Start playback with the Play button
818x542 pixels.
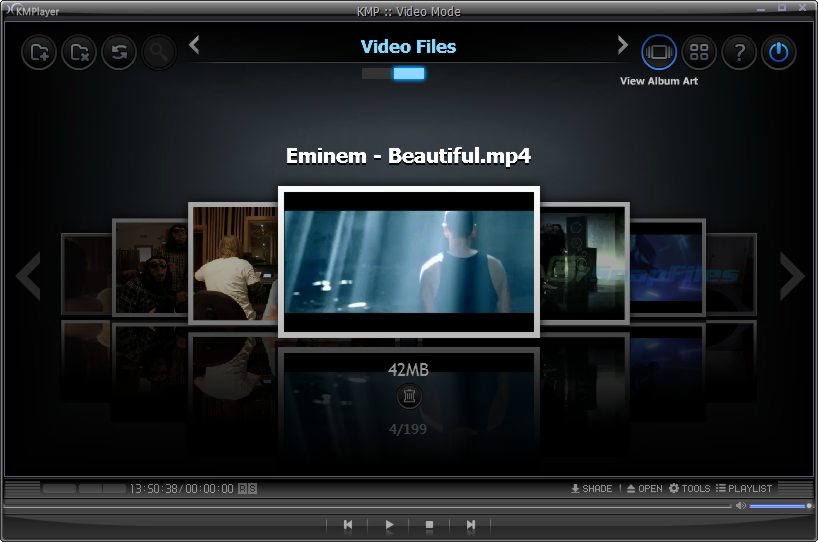click(x=389, y=525)
